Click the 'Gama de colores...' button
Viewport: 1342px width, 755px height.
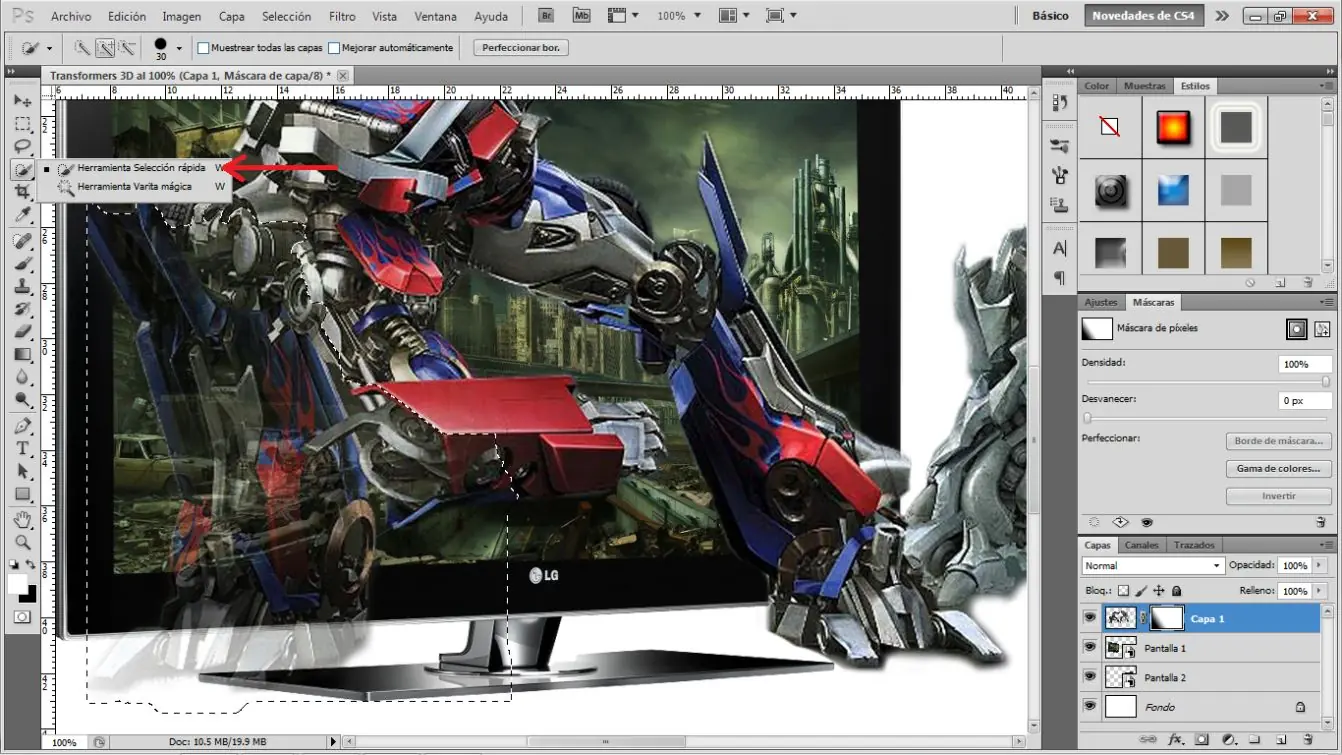(x=1279, y=469)
